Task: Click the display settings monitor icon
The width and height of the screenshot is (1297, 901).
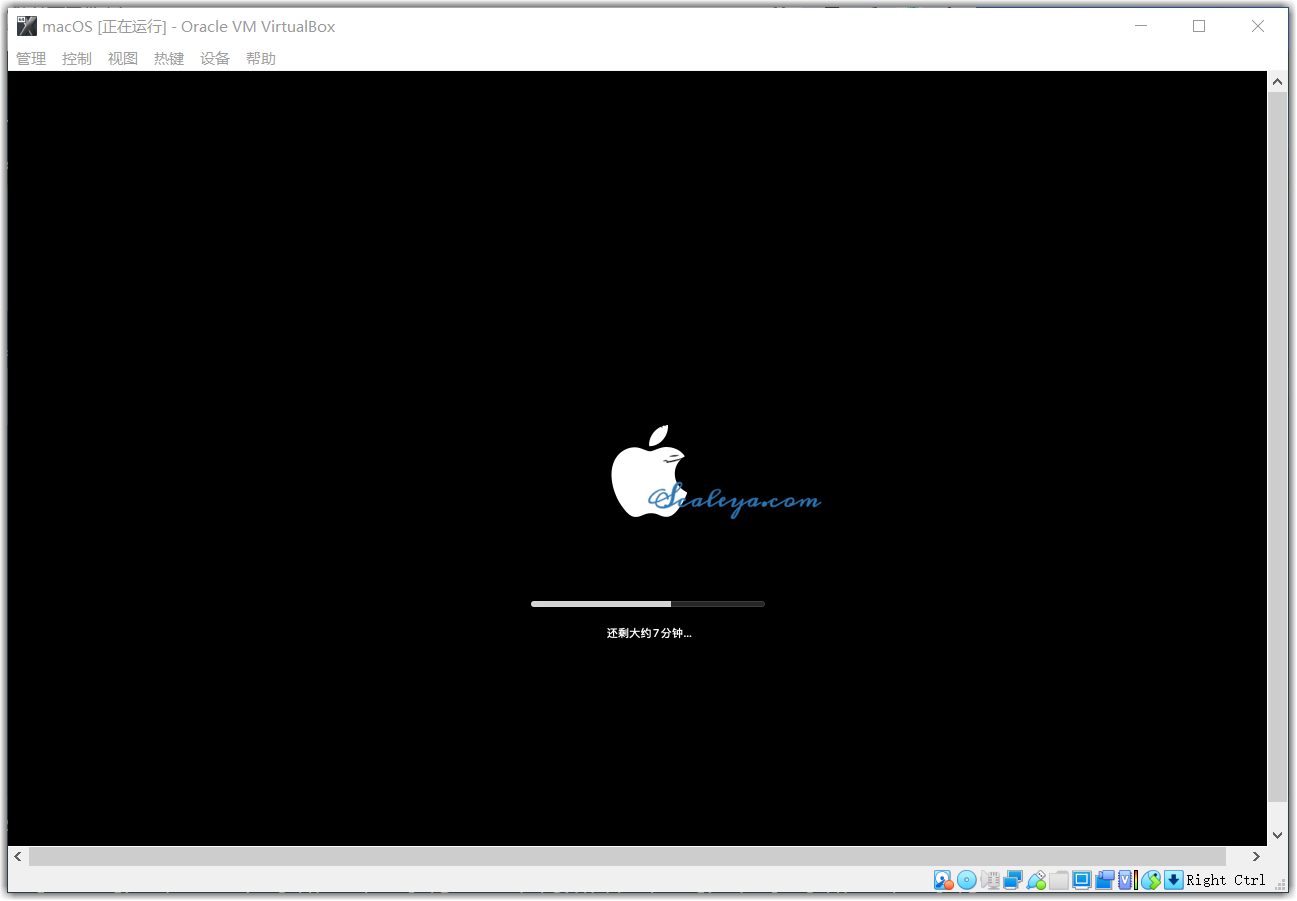Action: pyautogui.click(x=1082, y=880)
